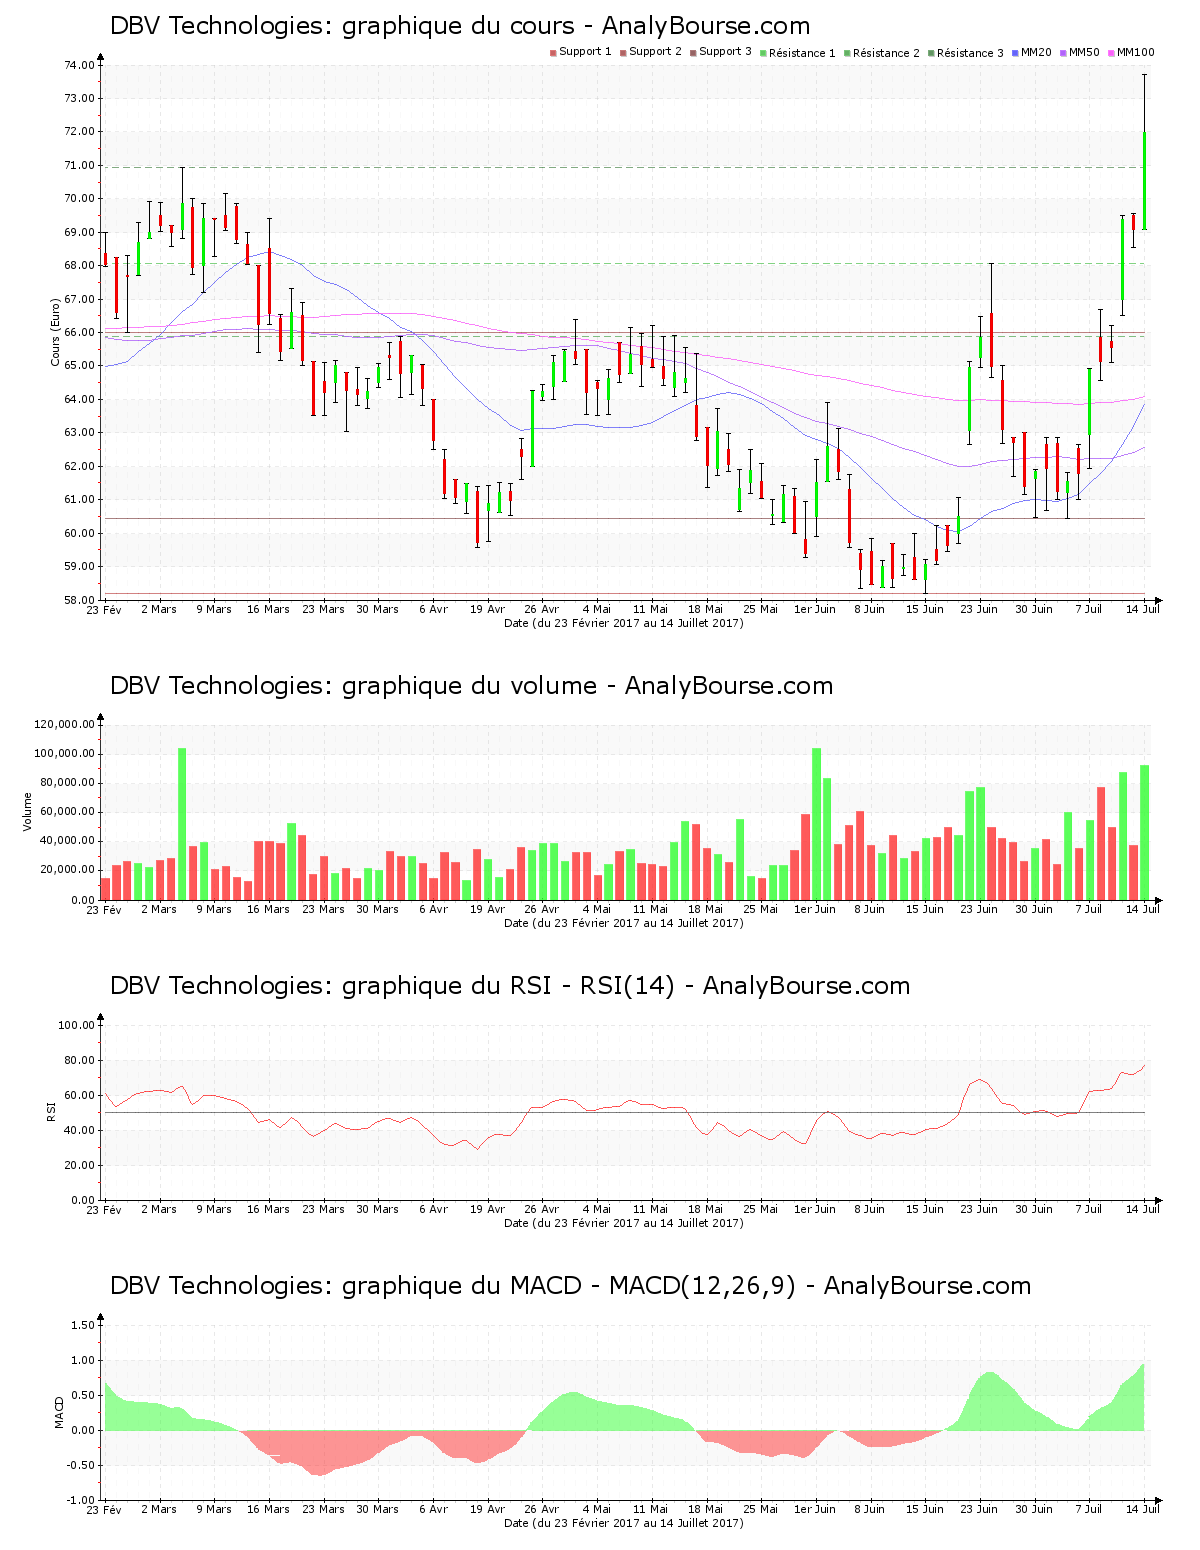Select the Résistance 2 legend label
This screenshot has height=1550, width=1200.
[x=886, y=53]
